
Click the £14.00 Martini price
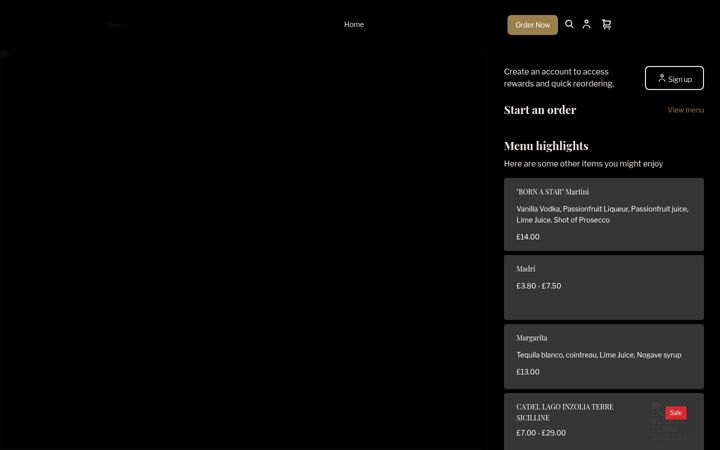pos(528,237)
